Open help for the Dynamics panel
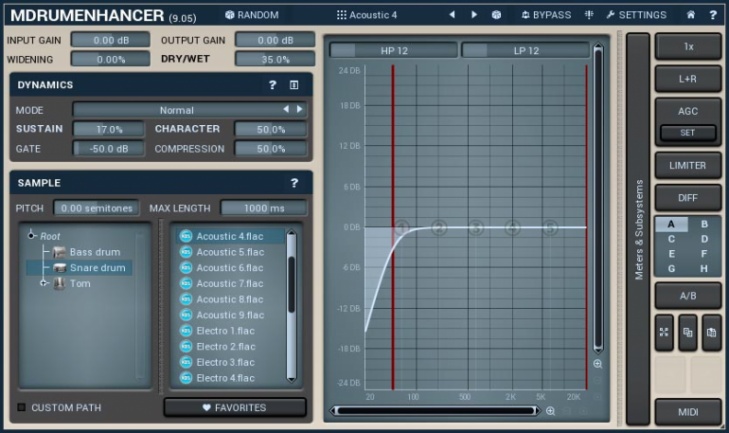This screenshot has width=729, height=433. tap(272, 86)
